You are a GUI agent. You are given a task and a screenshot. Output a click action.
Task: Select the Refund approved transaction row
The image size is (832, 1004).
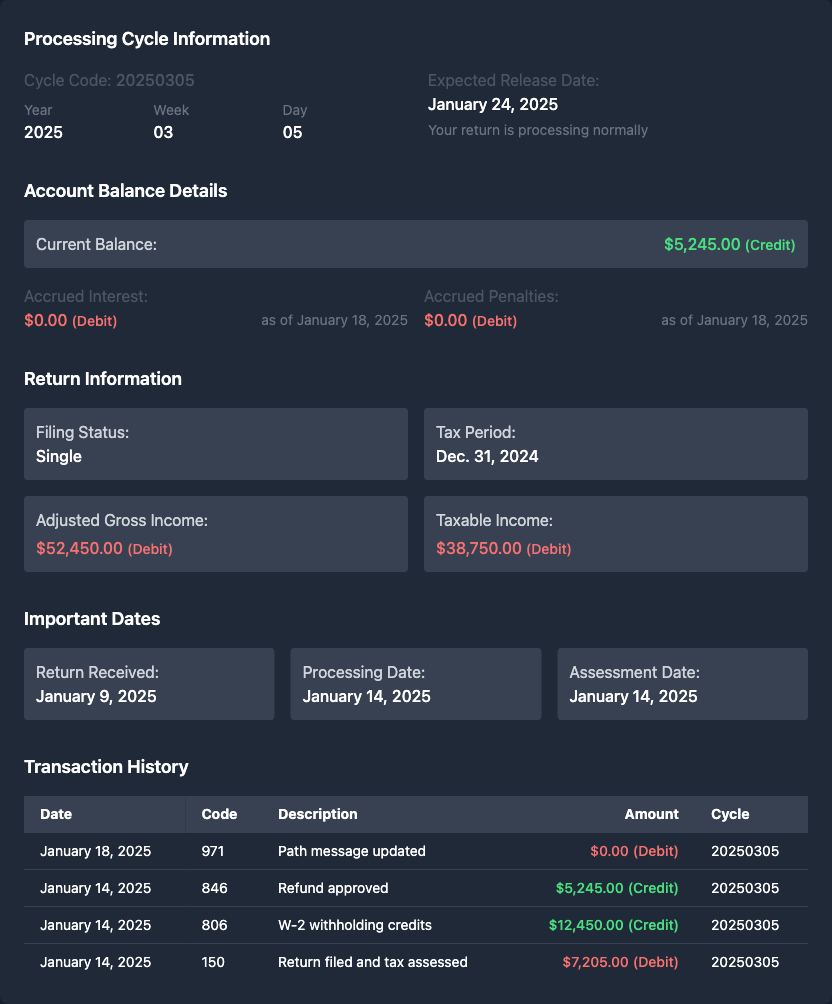(333, 888)
